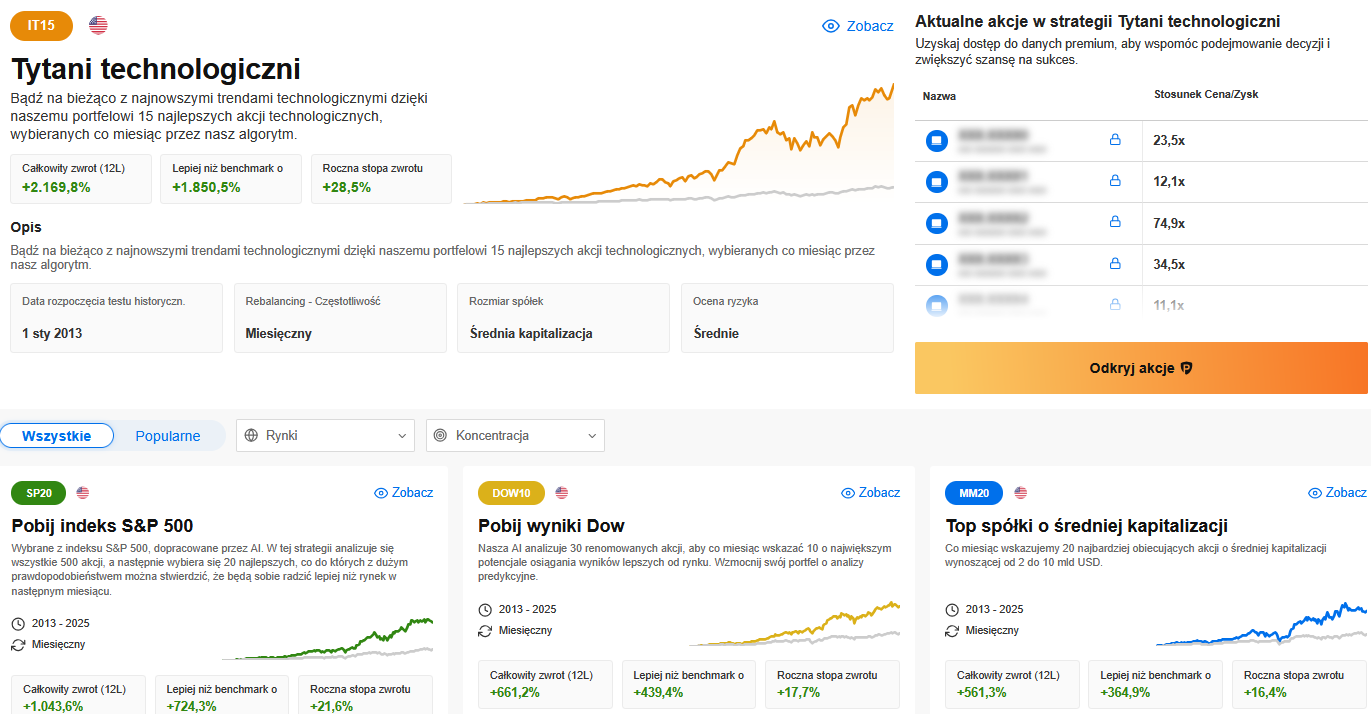Click the yellow DOW10 badge
1371x714 pixels.
pos(512,493)
